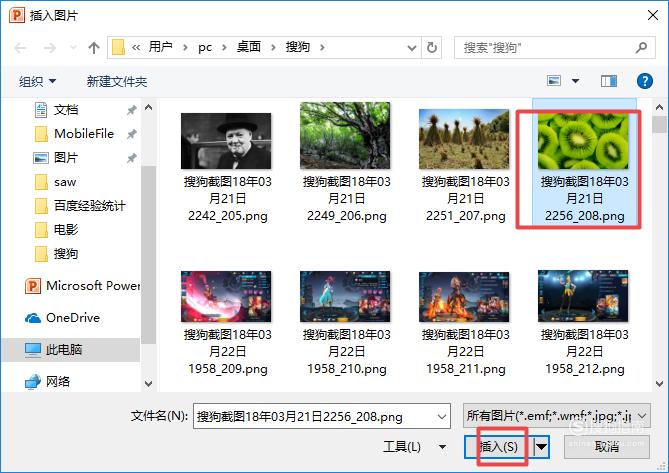669x473 pixels.
Task: Go forward using the forward arrow
Action: (50, 48)
